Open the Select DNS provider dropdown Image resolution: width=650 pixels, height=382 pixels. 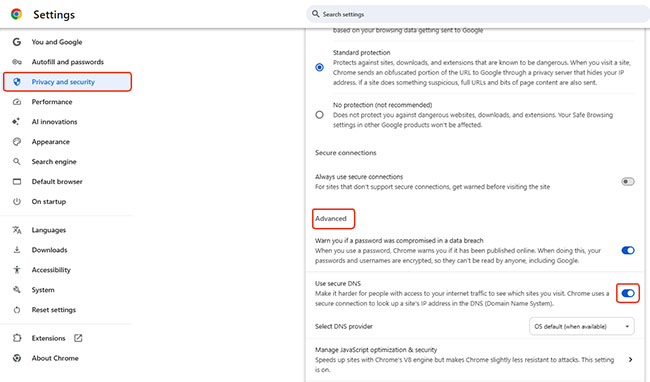582,326
